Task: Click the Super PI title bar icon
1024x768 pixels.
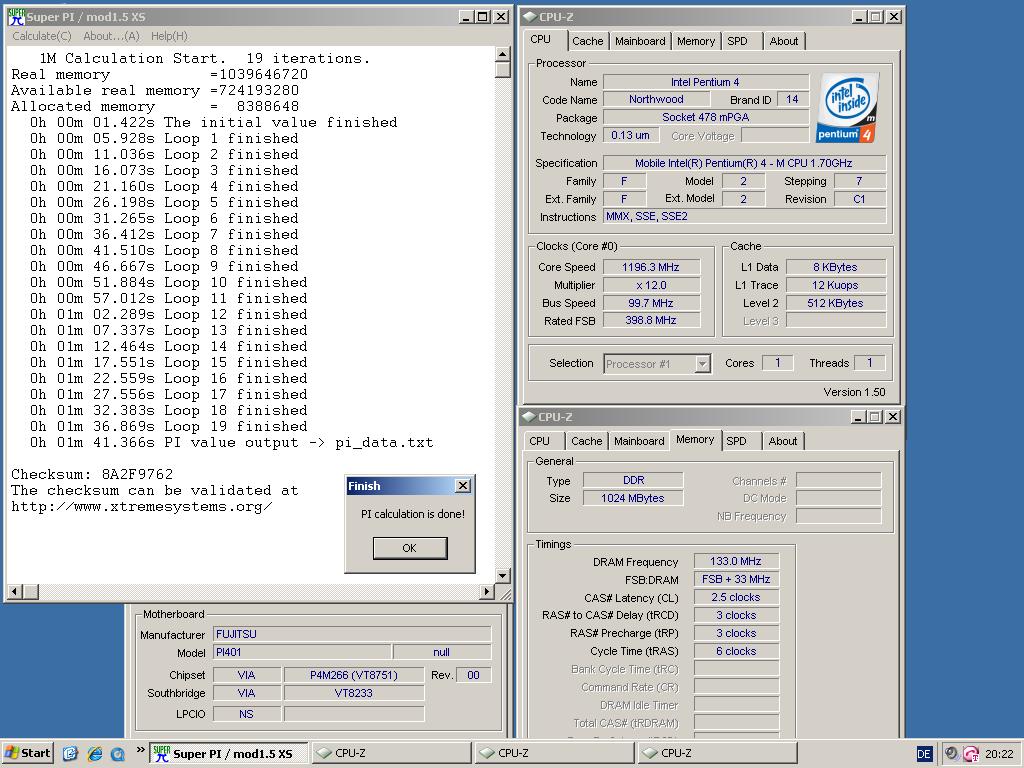Action: pyautogui.click(x=16, y=17)
